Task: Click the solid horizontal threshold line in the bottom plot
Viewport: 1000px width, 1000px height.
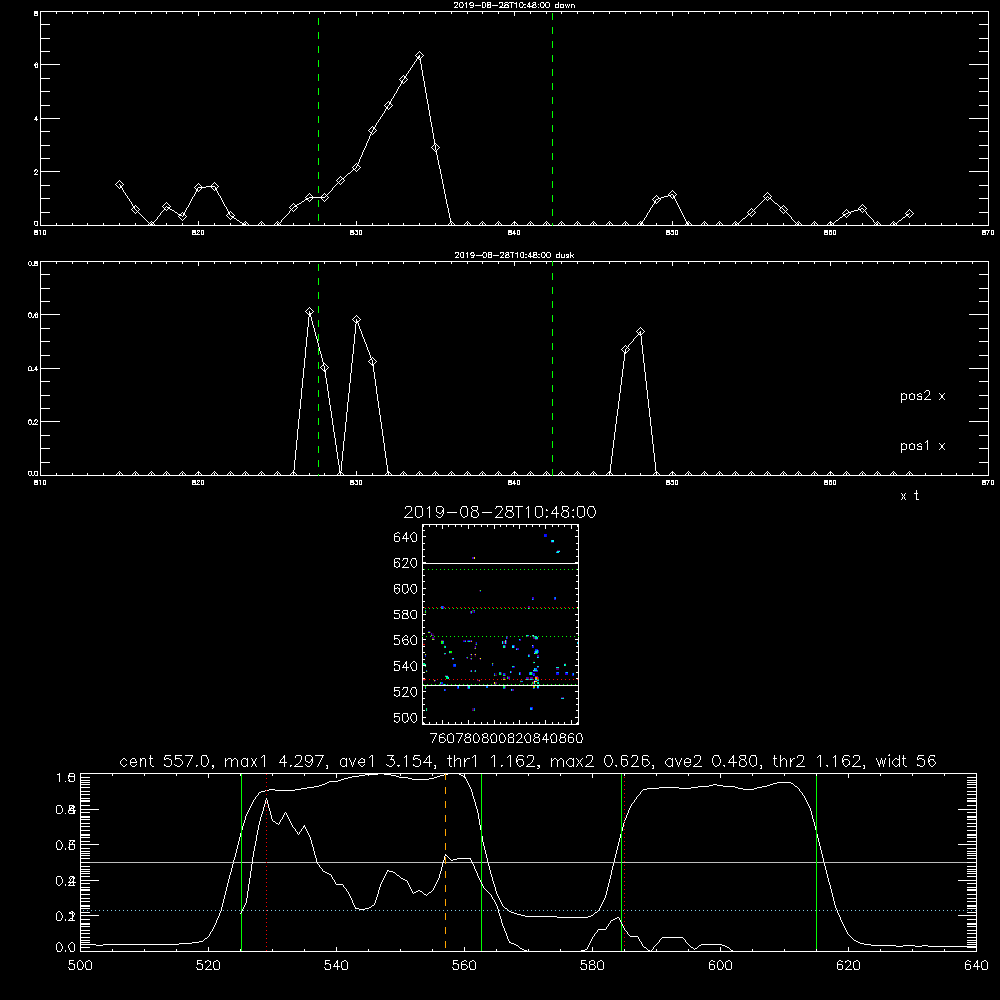Action: coord(528,862)
